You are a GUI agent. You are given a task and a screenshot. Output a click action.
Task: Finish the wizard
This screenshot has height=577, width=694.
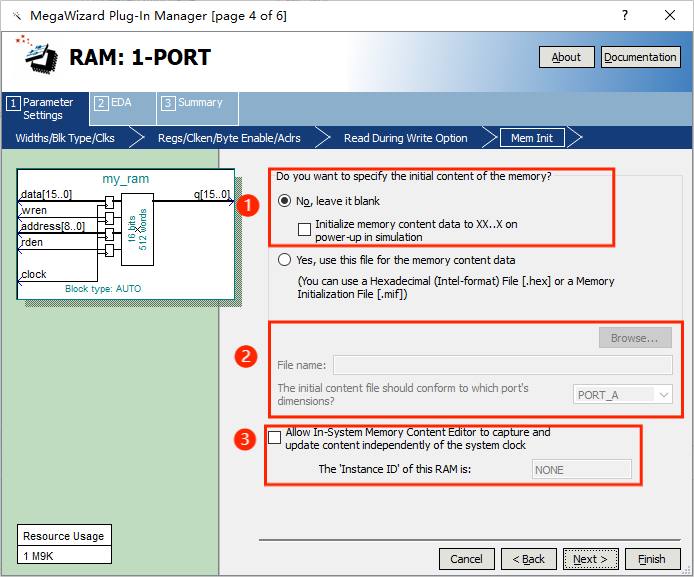click(652, 559)
